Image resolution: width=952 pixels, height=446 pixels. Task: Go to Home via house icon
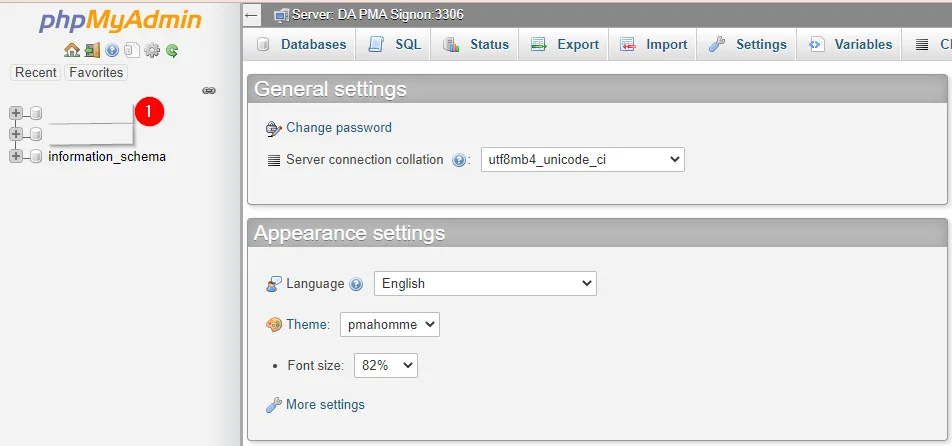click(x=72, y=50)
